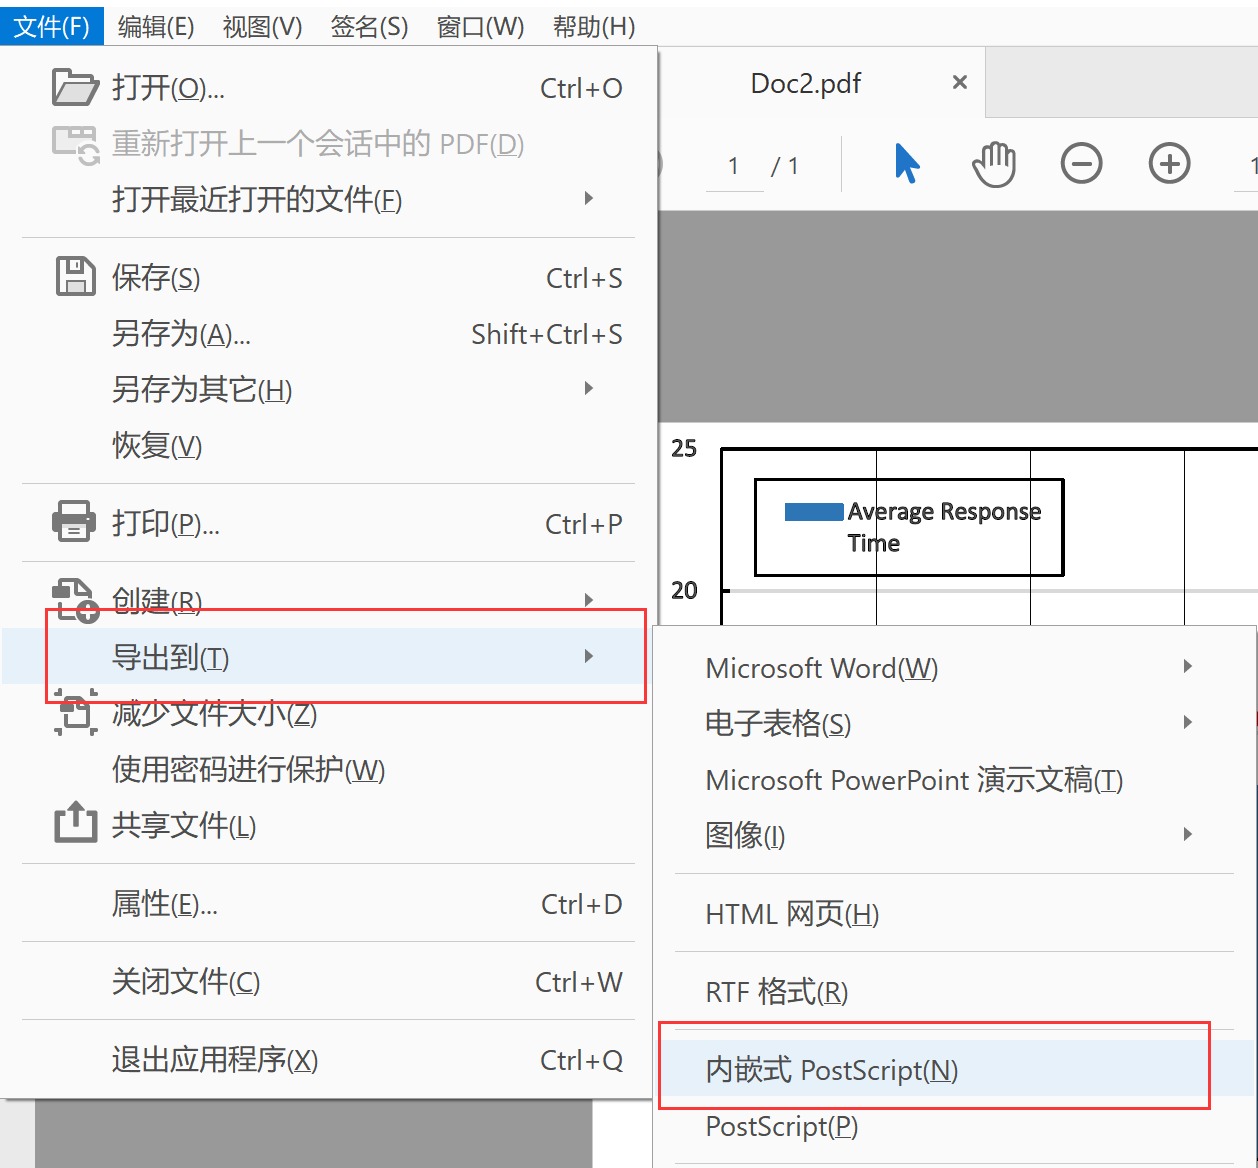This screenshot has height=1168, width=1258.
Task: Select the Hand tool in the toolbar
Action: point(993,163)
